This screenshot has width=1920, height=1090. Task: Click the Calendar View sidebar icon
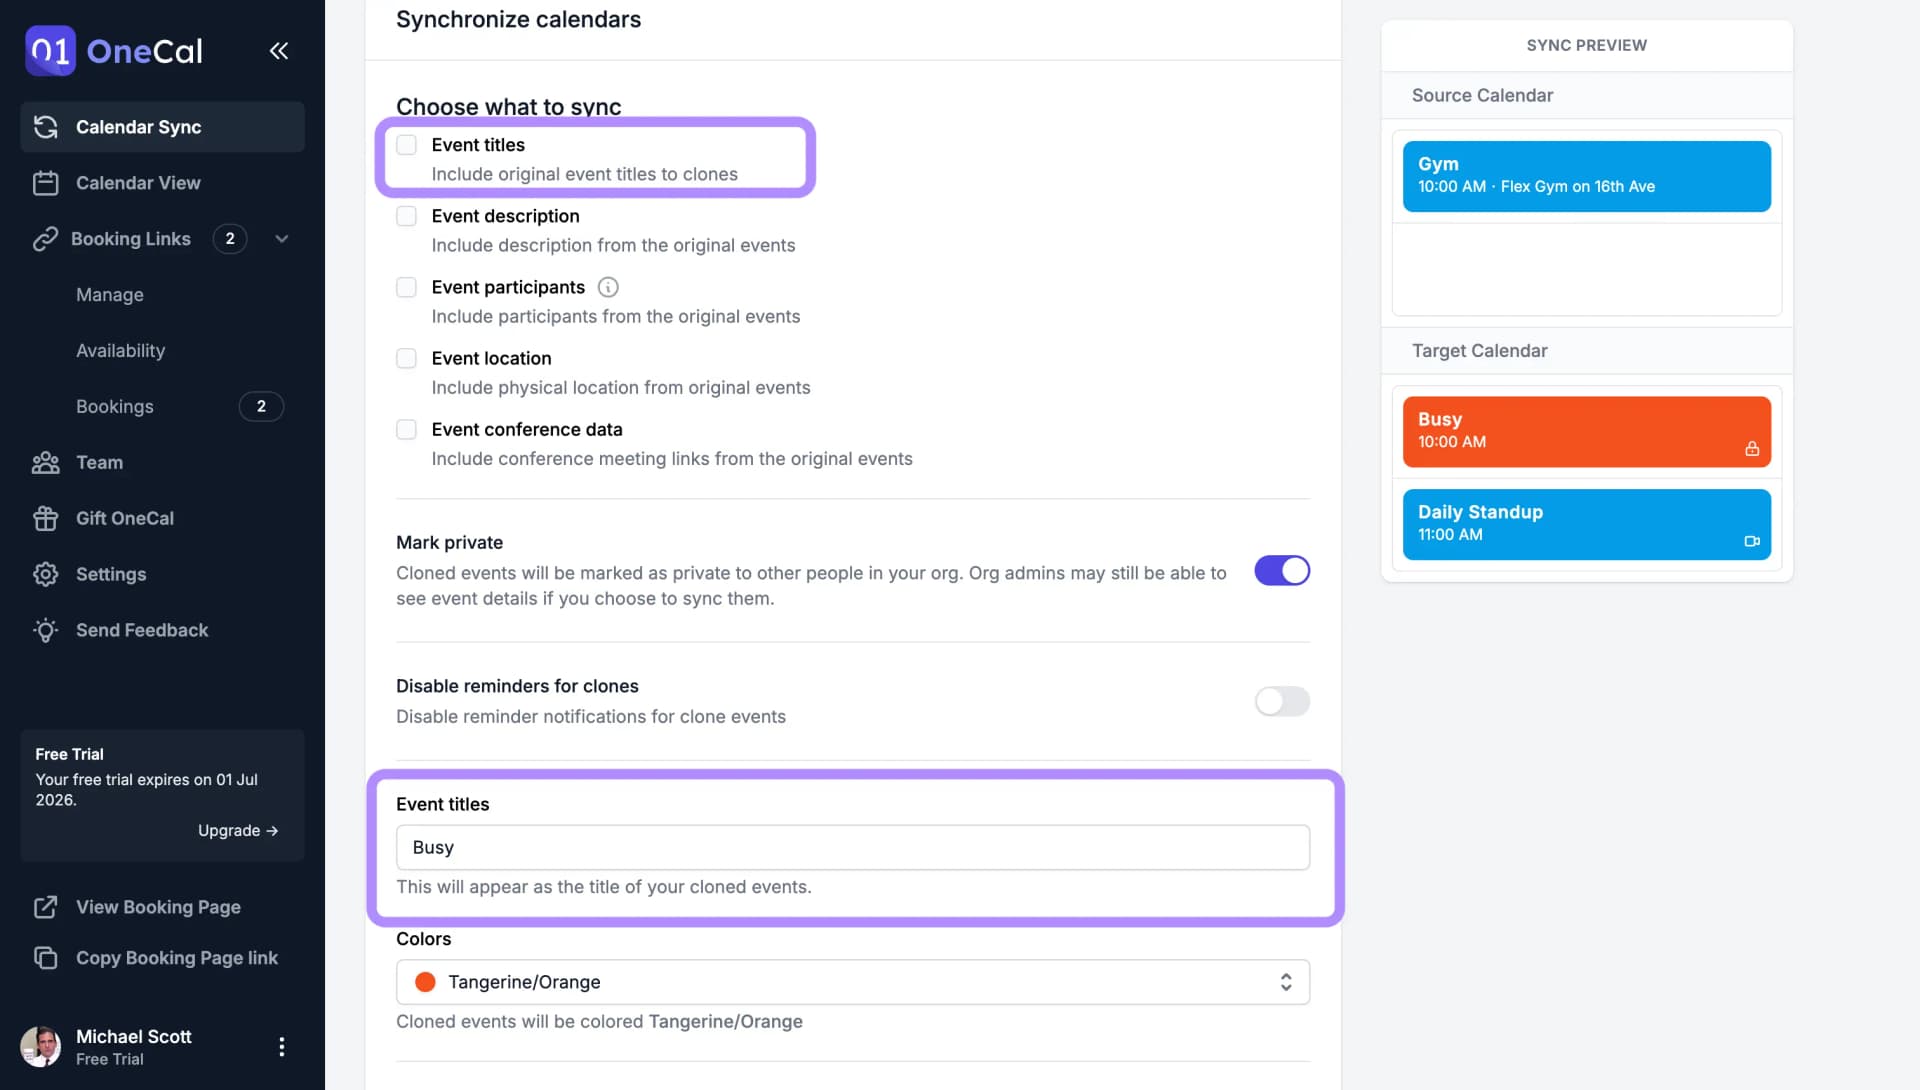tap(45, 183)
